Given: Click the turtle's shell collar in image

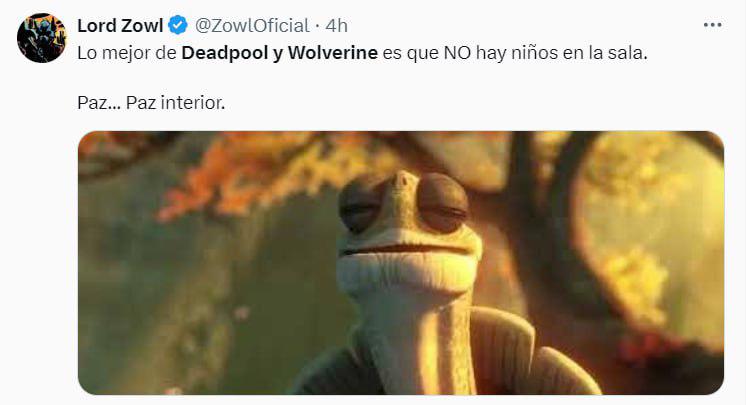Looking at the screenshot, I should click(500, 352).
